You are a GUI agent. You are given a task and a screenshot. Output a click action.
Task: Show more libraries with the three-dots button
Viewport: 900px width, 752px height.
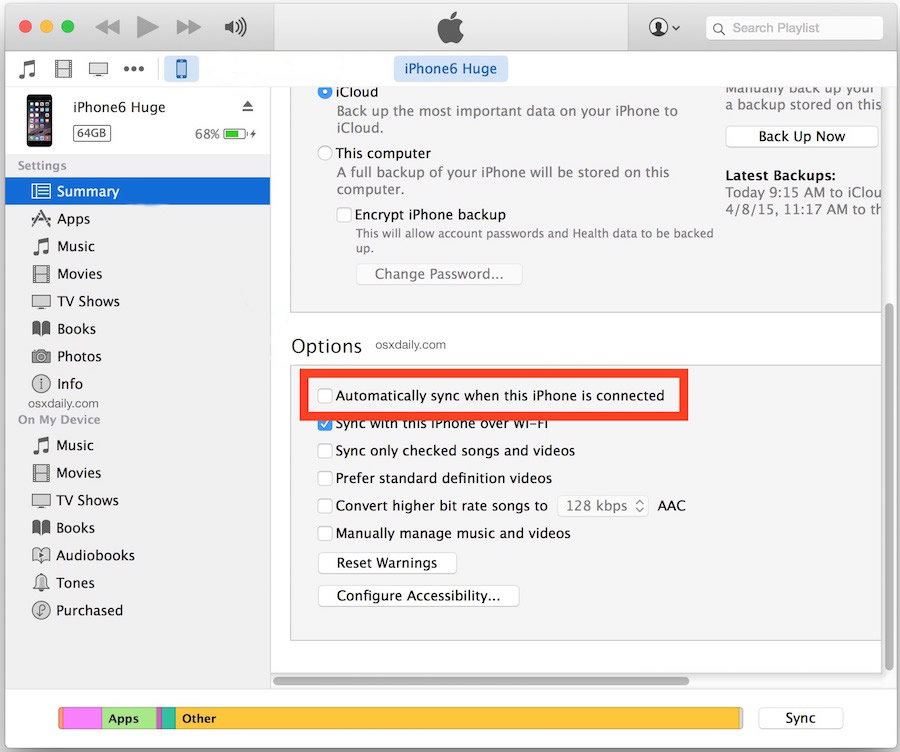coord(133,69)
